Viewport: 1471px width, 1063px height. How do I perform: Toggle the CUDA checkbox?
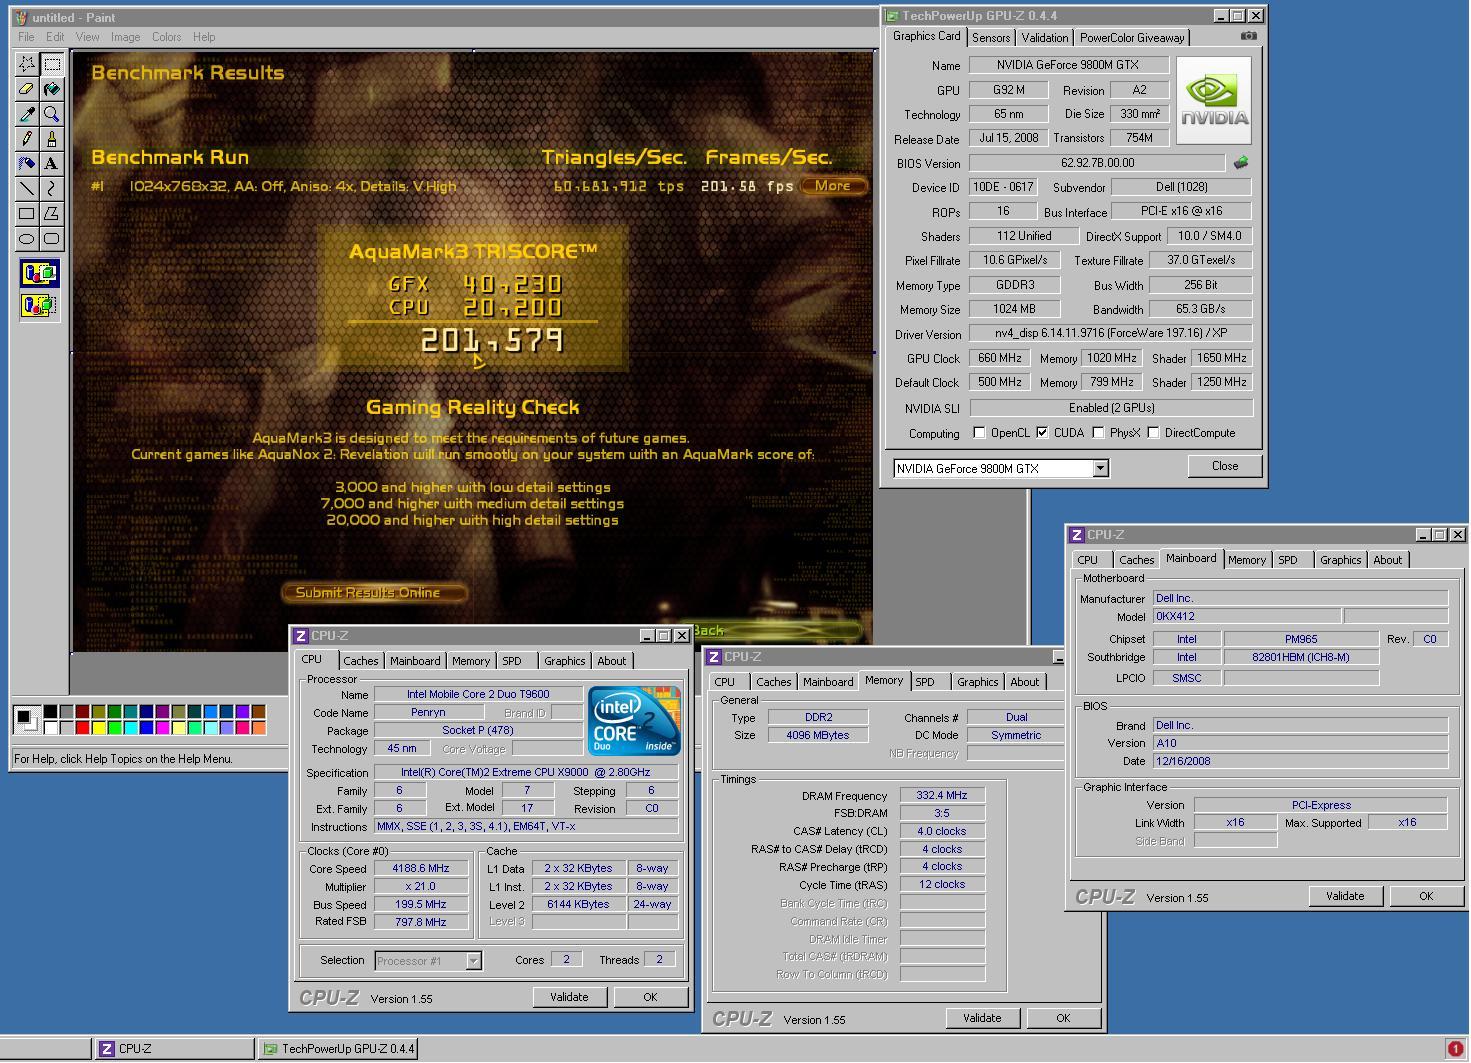(1043, 433)
